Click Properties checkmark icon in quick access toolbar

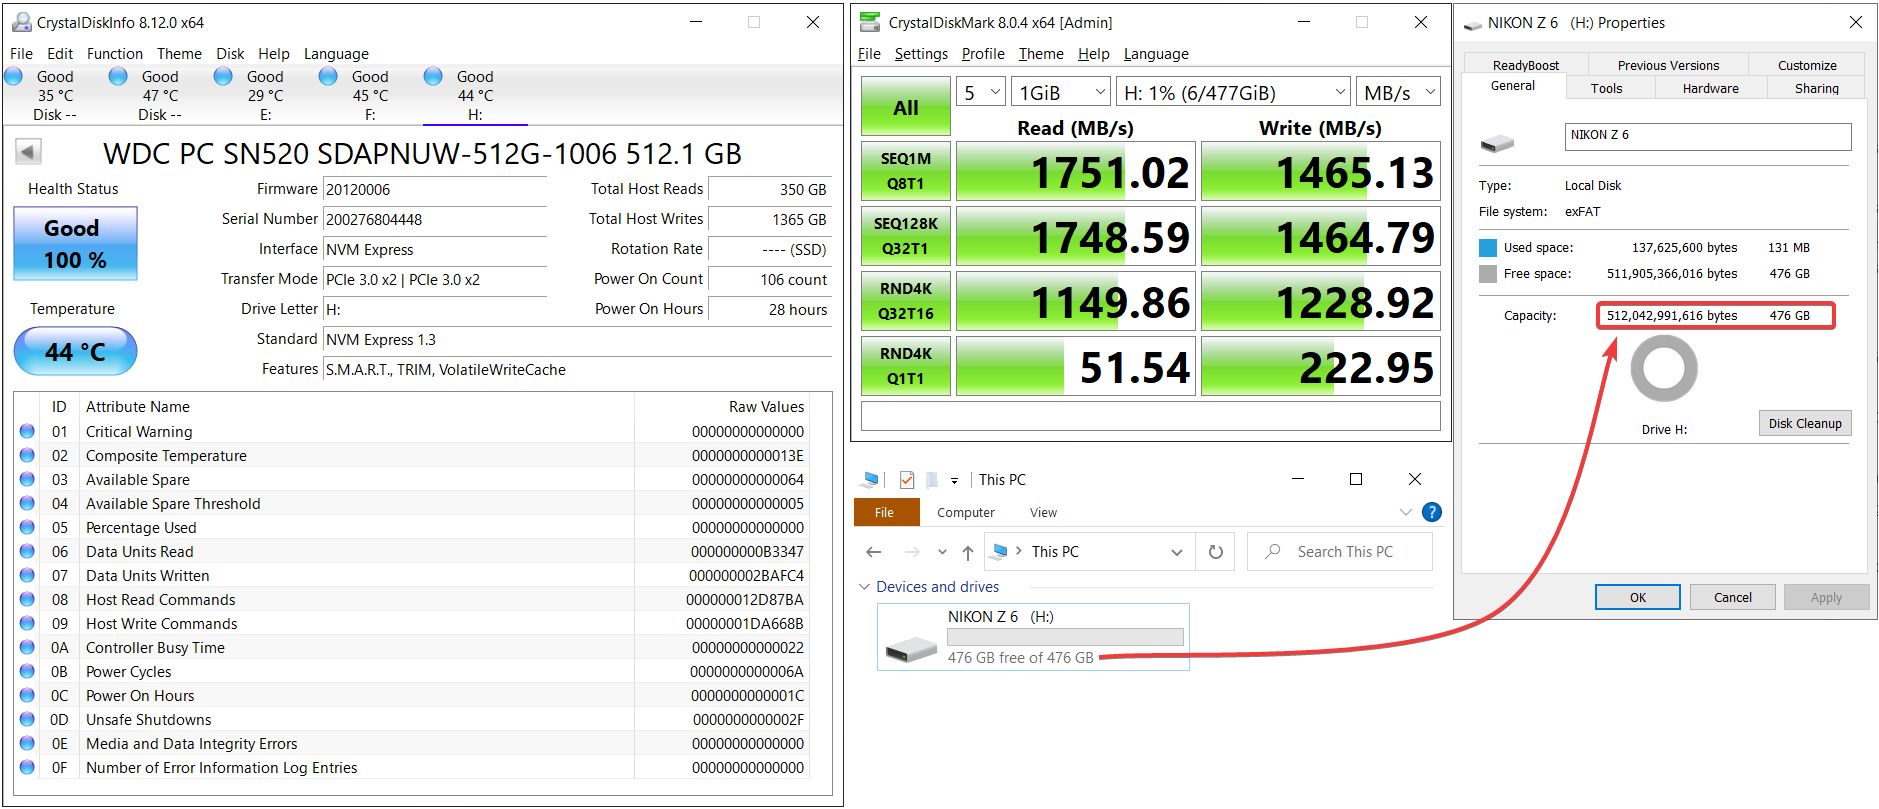tap(907, 480)
